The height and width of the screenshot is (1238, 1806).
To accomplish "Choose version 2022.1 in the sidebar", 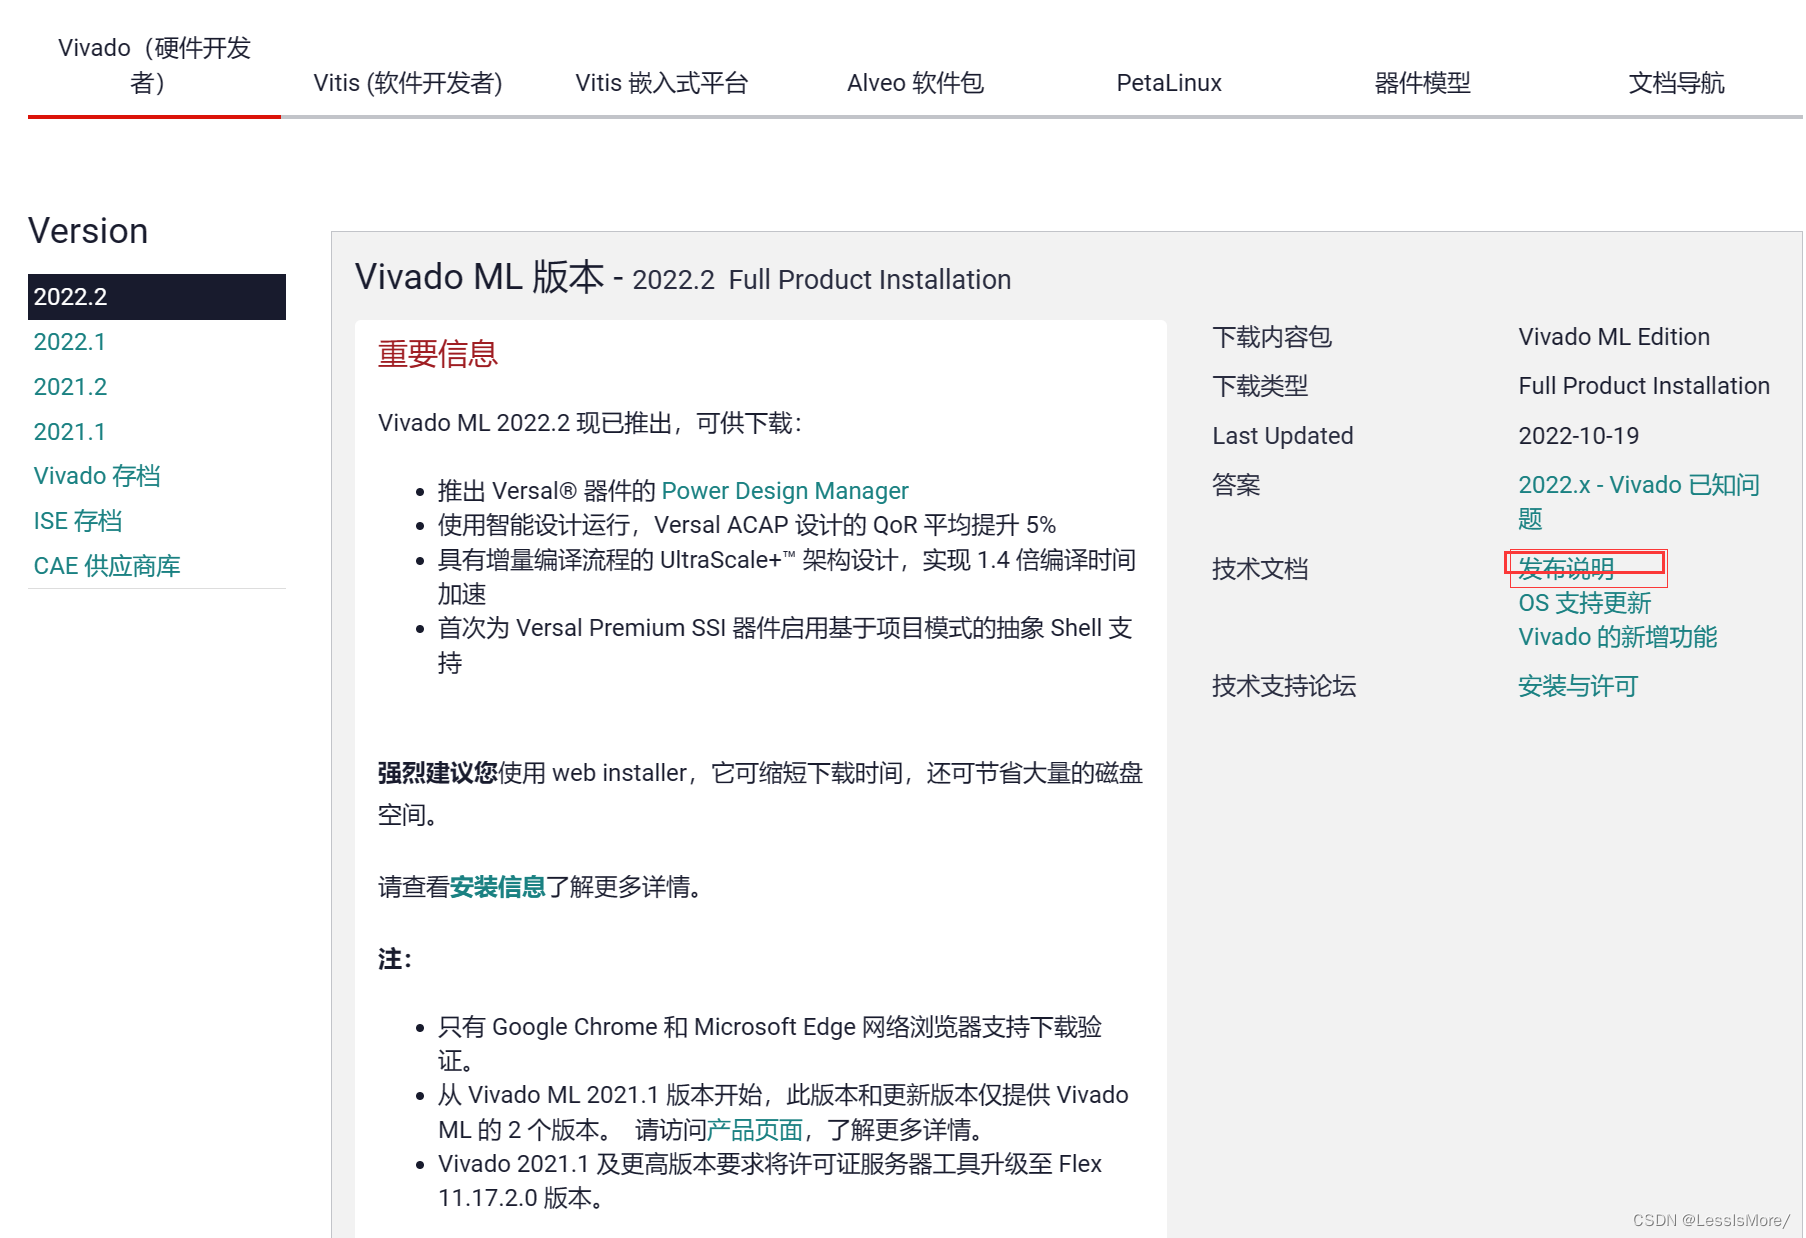I will pos(70,342).
